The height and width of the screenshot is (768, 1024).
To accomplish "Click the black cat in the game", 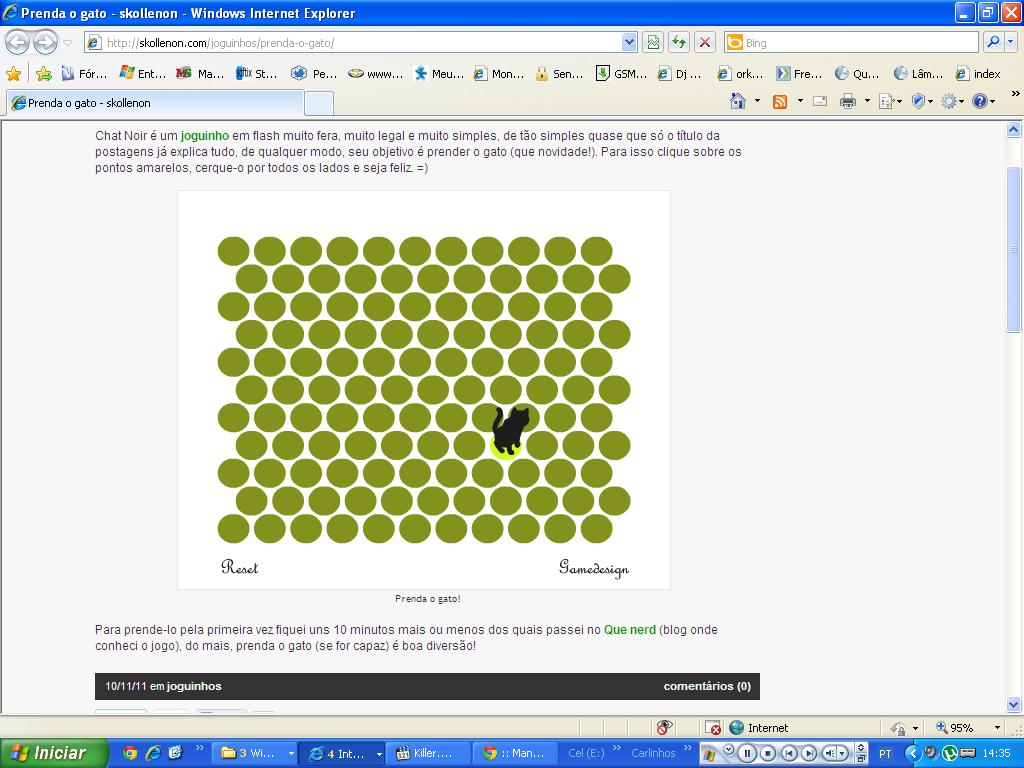I will (x=509, y=430).
